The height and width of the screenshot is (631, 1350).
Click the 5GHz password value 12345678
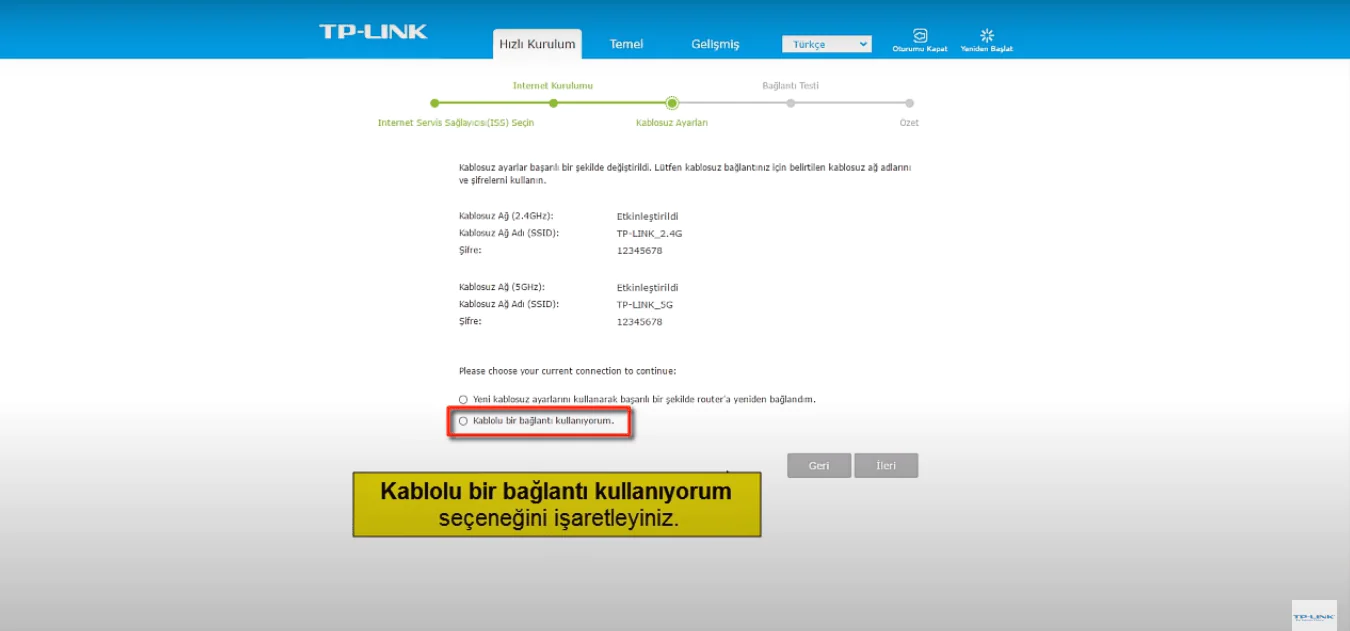[639, 321]
